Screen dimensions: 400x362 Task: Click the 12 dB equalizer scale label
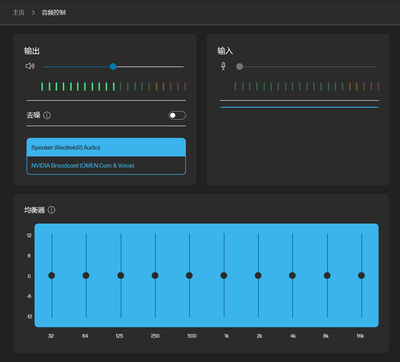click(29, 235)
